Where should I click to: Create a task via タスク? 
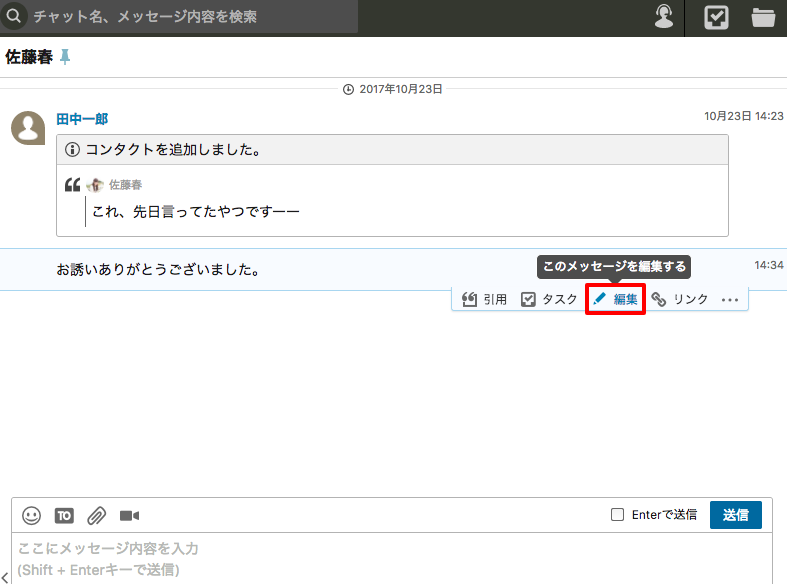pyautogui.click(x=549, y=299)
